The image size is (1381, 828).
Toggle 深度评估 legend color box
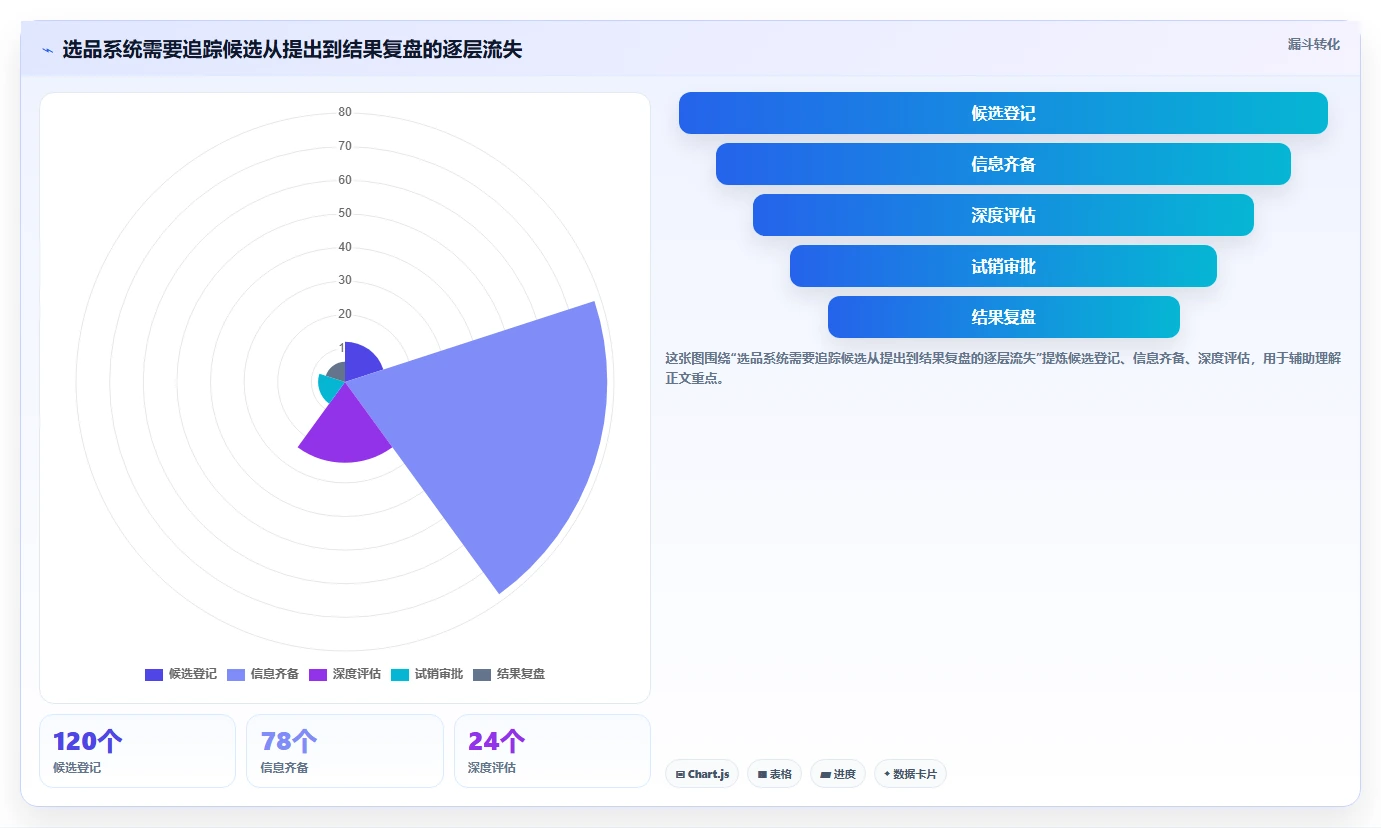tap(318, 674)
